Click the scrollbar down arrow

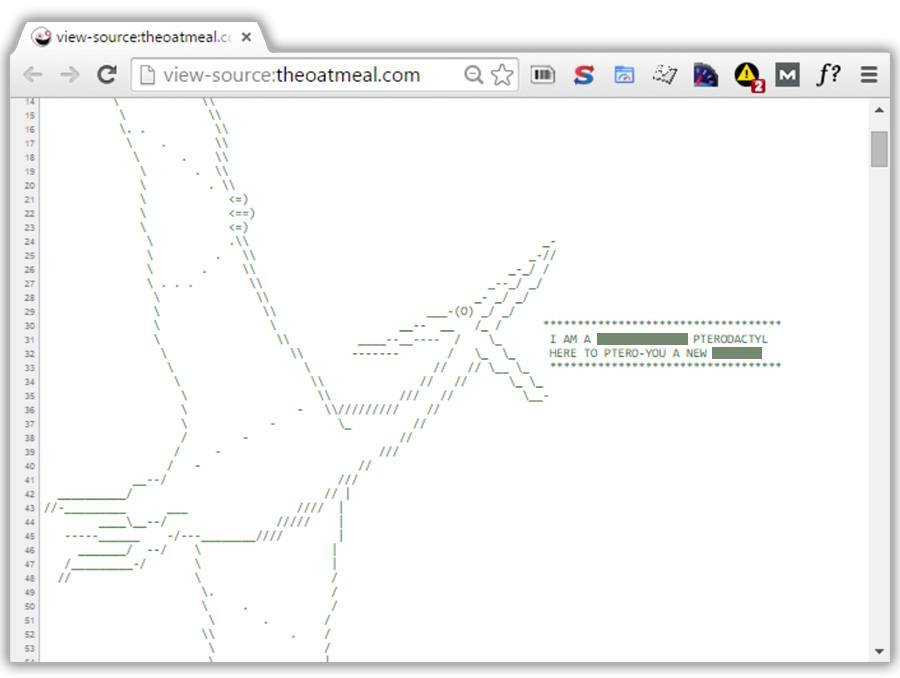[x=879, y=651]
